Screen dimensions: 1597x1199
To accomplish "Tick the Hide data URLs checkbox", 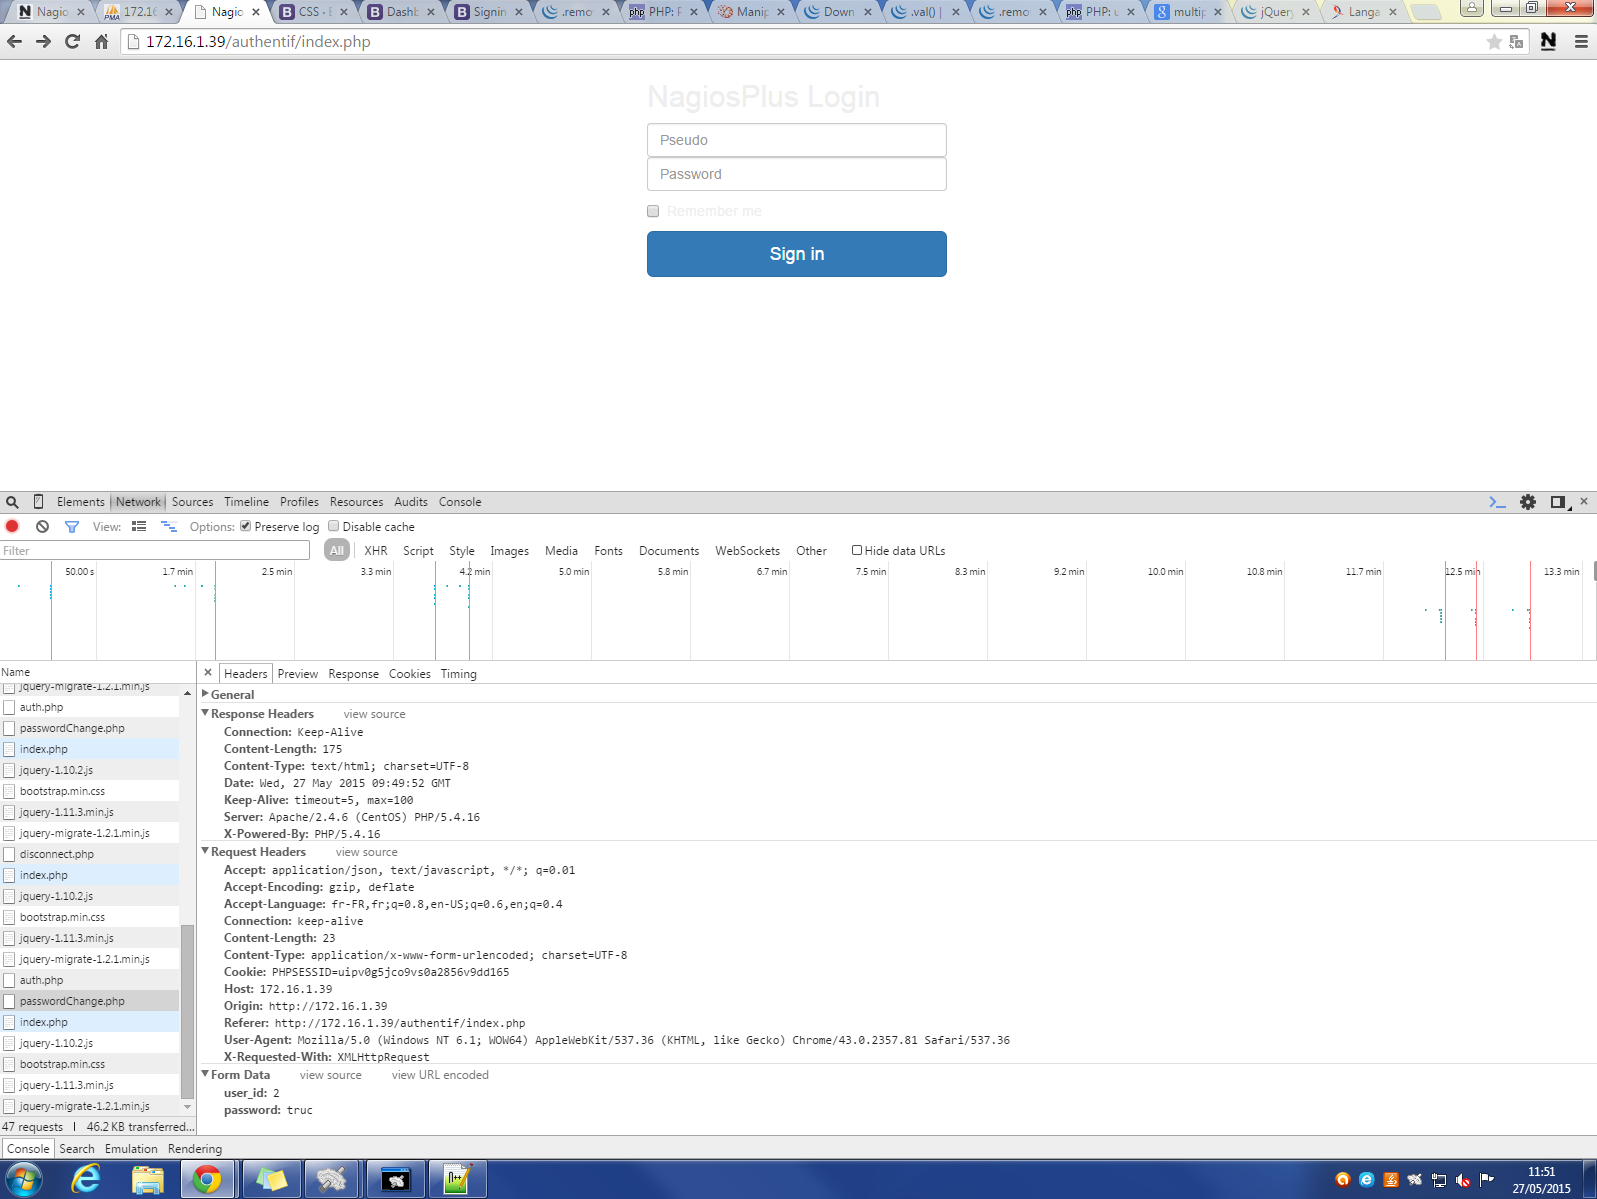I will pyautogui.click(x=857, y=550).
